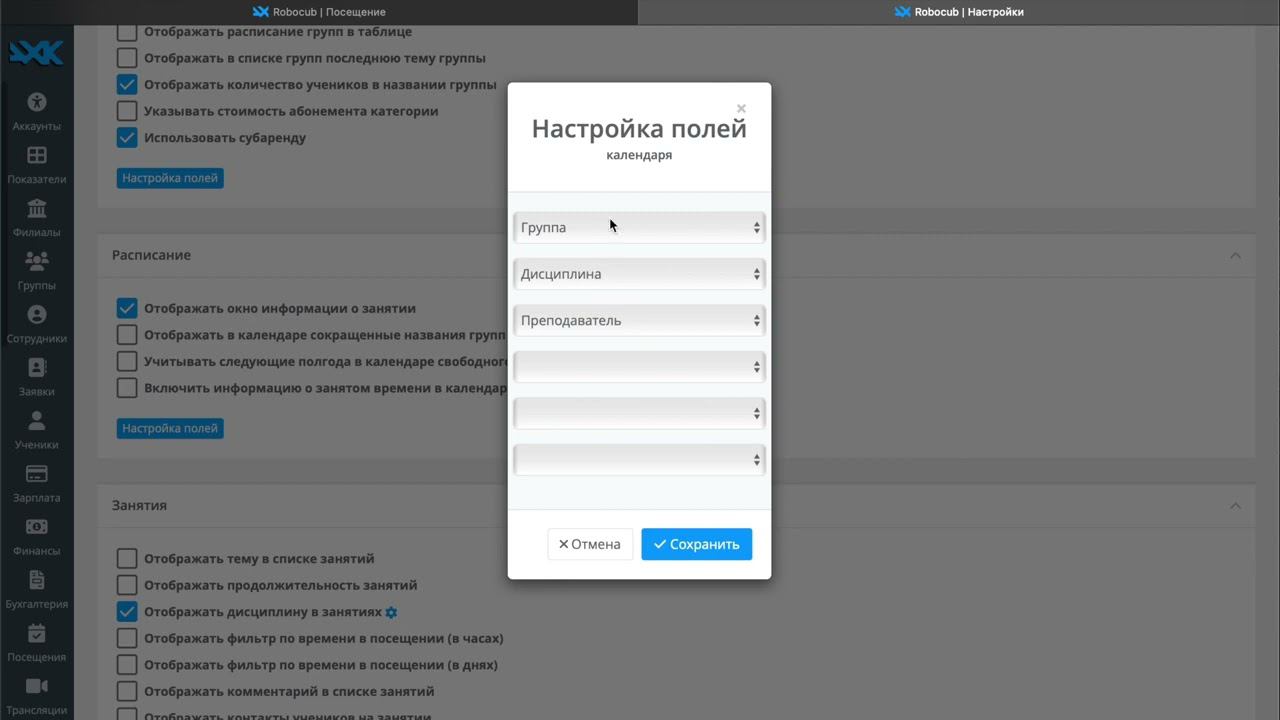The image size is (1280, 720).
Task: Open the Преподаватель field dropdown
Action: [x=639, y=320]
